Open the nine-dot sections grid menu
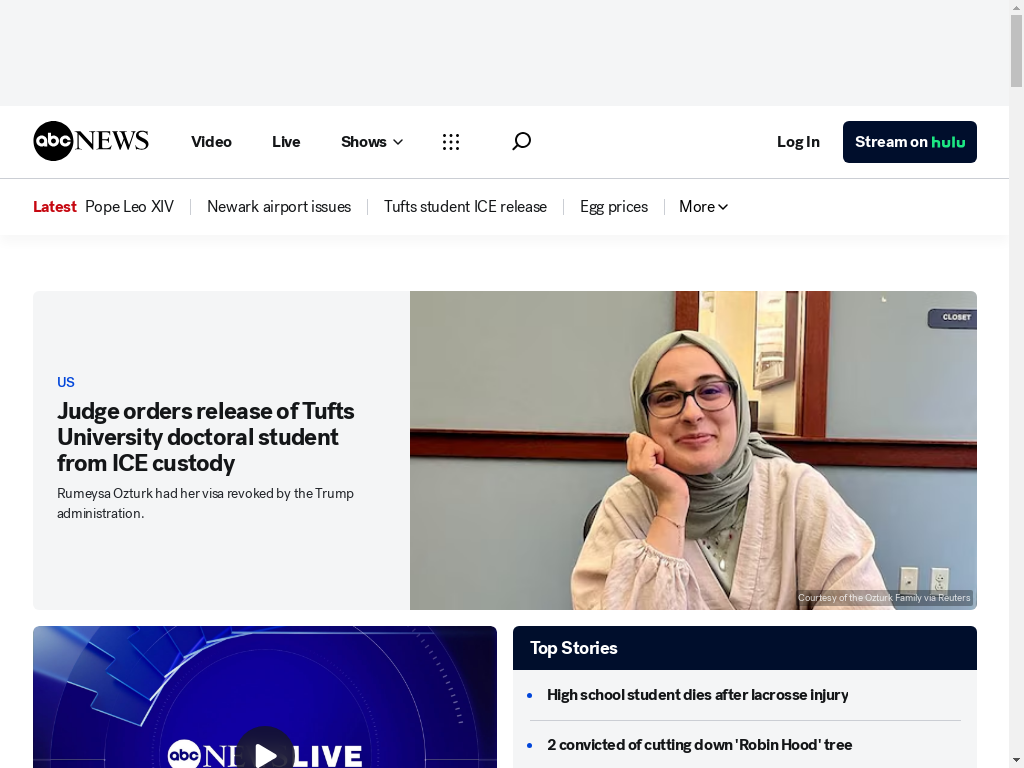Screen dimensions: 1024x768 [451, 142]
